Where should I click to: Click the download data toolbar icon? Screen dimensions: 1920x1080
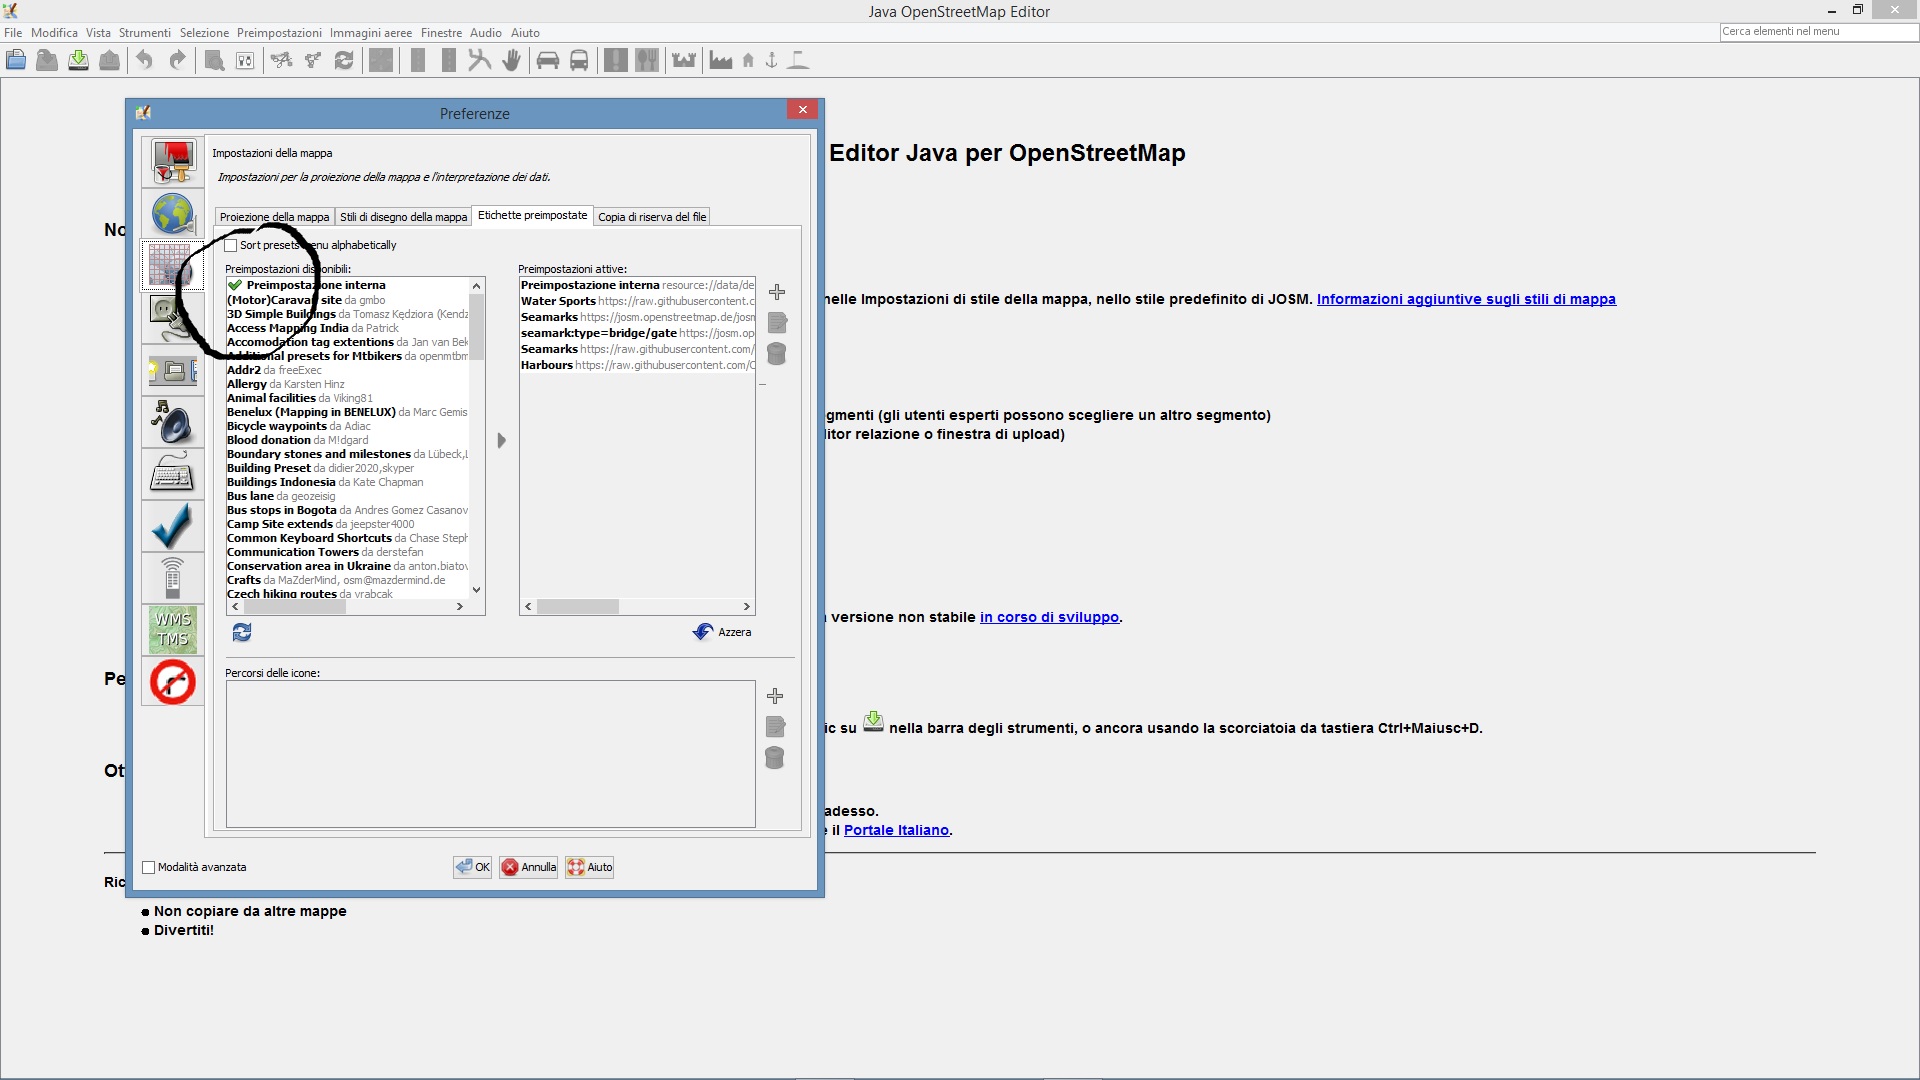click(x=78, y=61)
